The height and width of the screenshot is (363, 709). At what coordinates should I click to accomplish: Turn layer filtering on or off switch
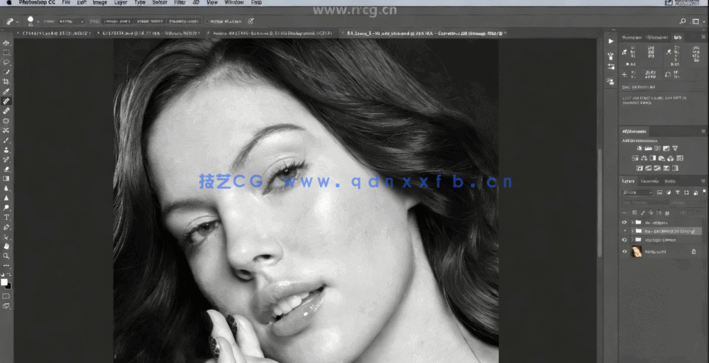coord(704,192)
